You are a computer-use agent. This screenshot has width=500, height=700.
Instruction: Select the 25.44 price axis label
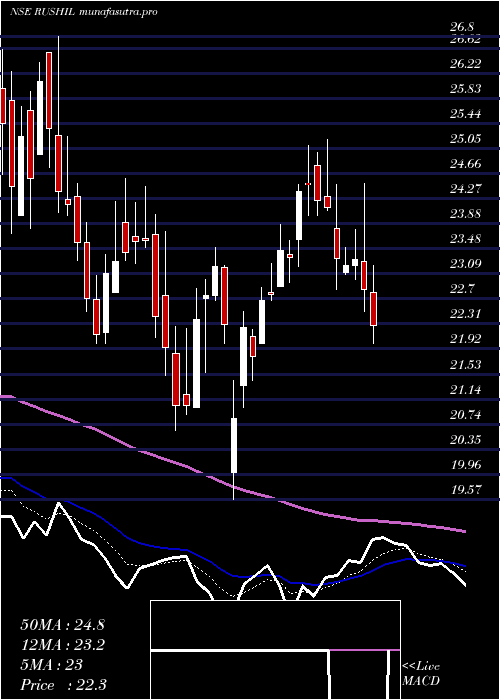(x=466, y=114)
